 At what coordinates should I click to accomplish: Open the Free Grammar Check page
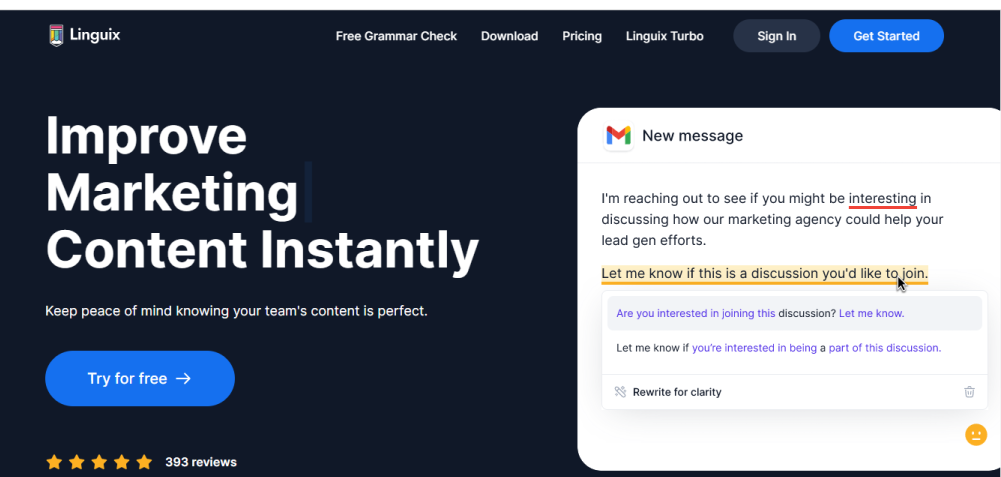pyautogui.click(x=396, y=36)
